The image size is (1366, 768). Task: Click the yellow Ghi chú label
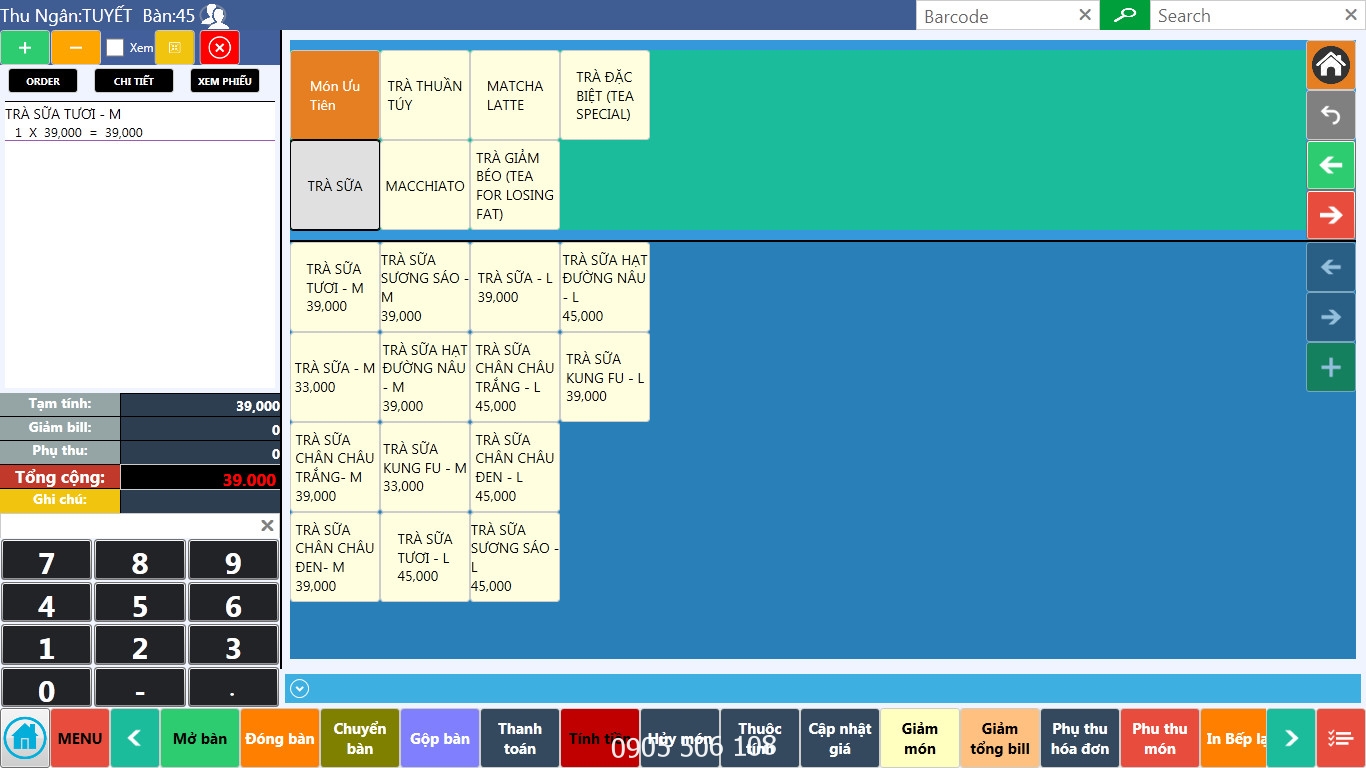[x=60, y=500]
